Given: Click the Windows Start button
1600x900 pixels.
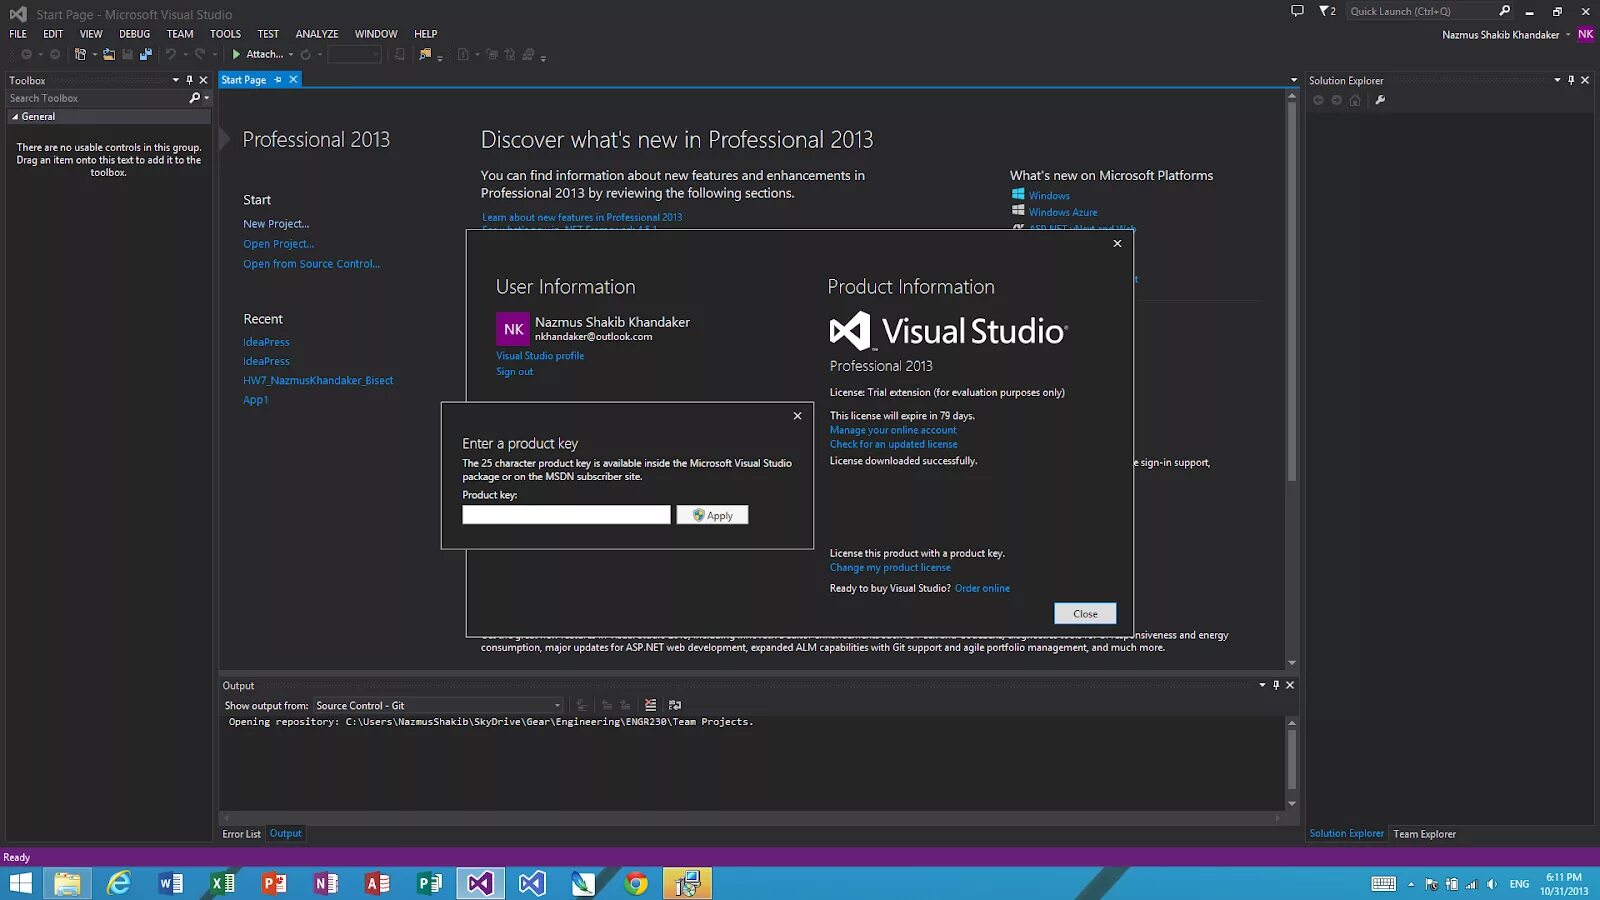Looking at the screenshot, I should pyautogui.click(x=20, y=883).
